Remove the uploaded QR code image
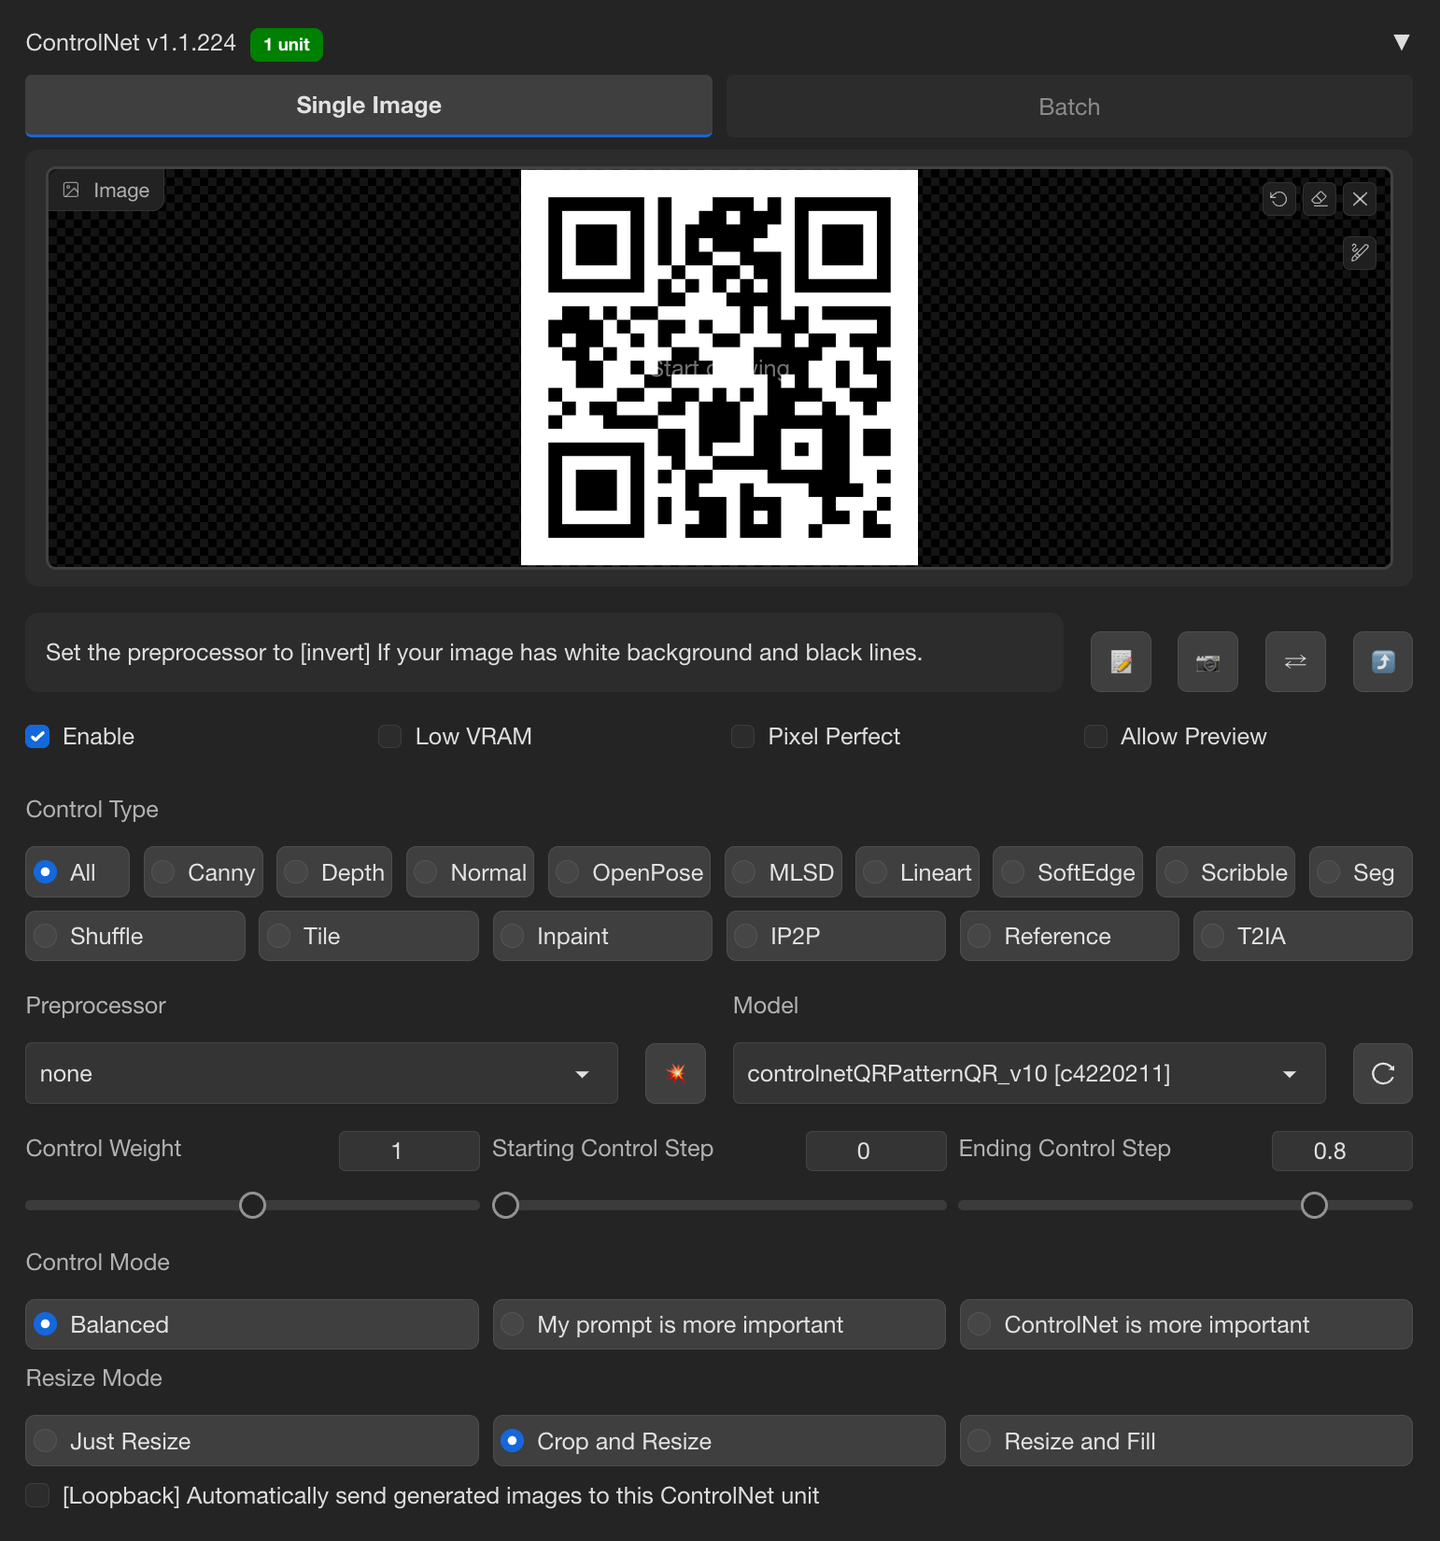The height and width of the screenshot is (1541, 1440). click(x=1360, y=199)
